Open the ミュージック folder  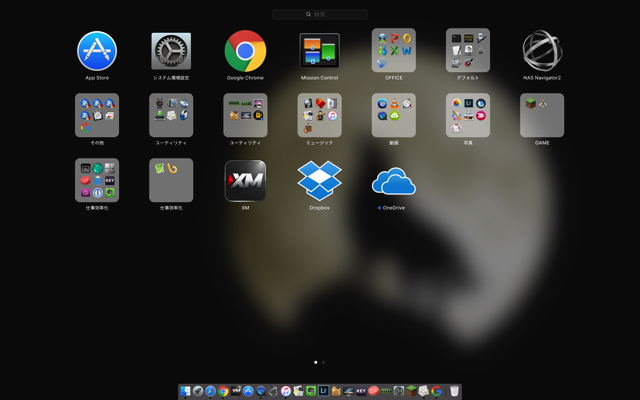320,115
